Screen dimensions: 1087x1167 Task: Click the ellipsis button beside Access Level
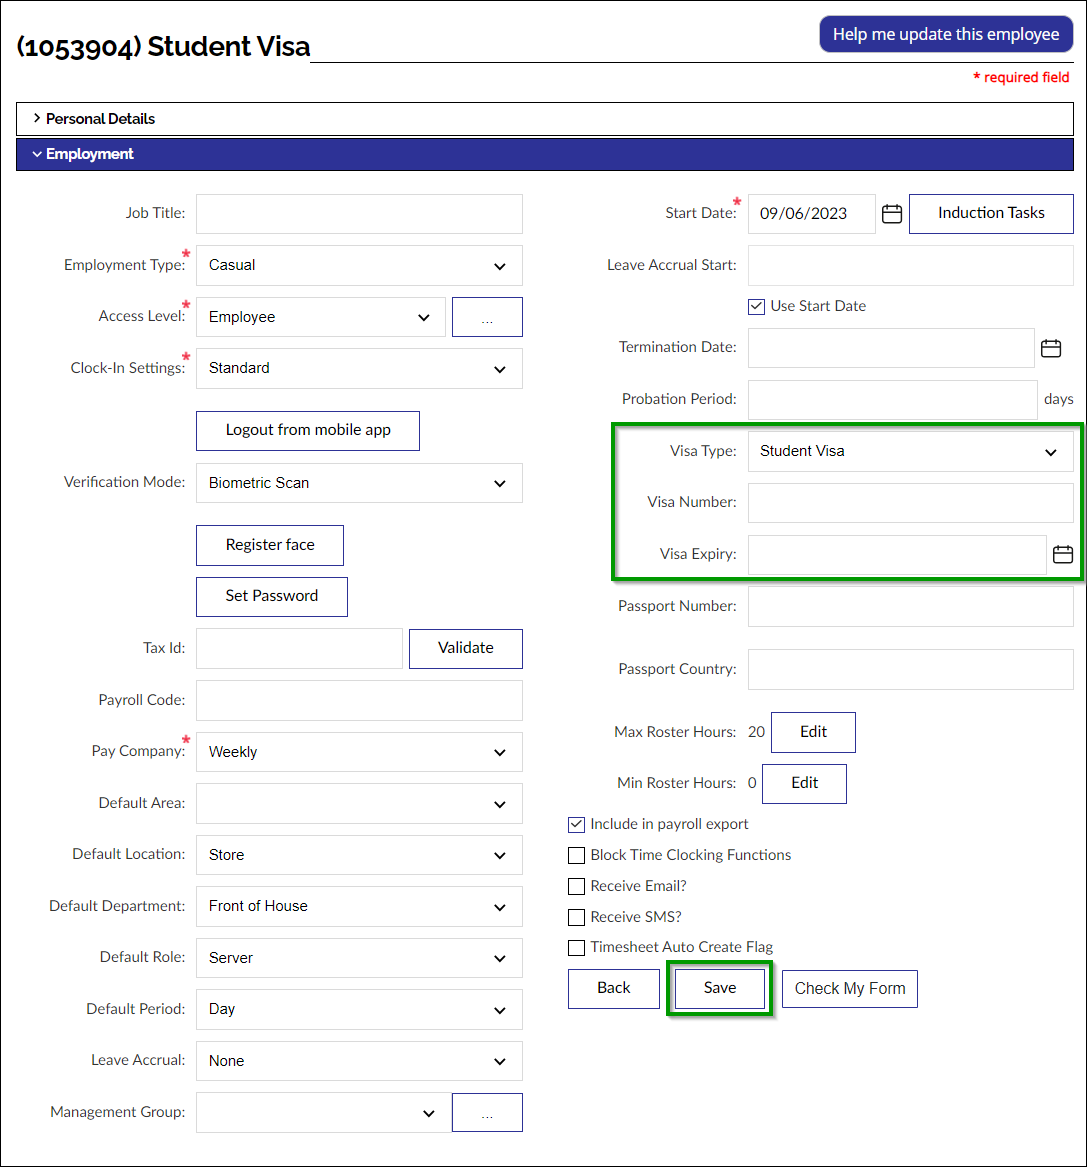click(487, 316)
